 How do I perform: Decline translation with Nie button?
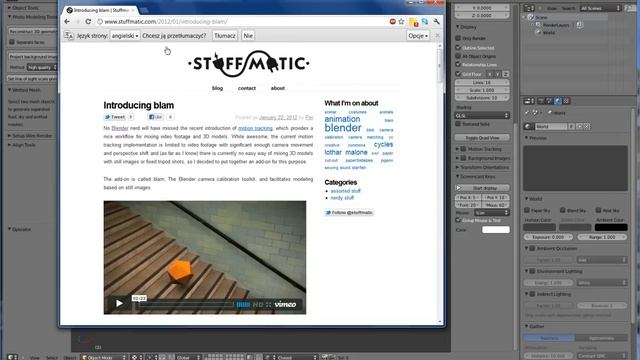click(248, 36)
